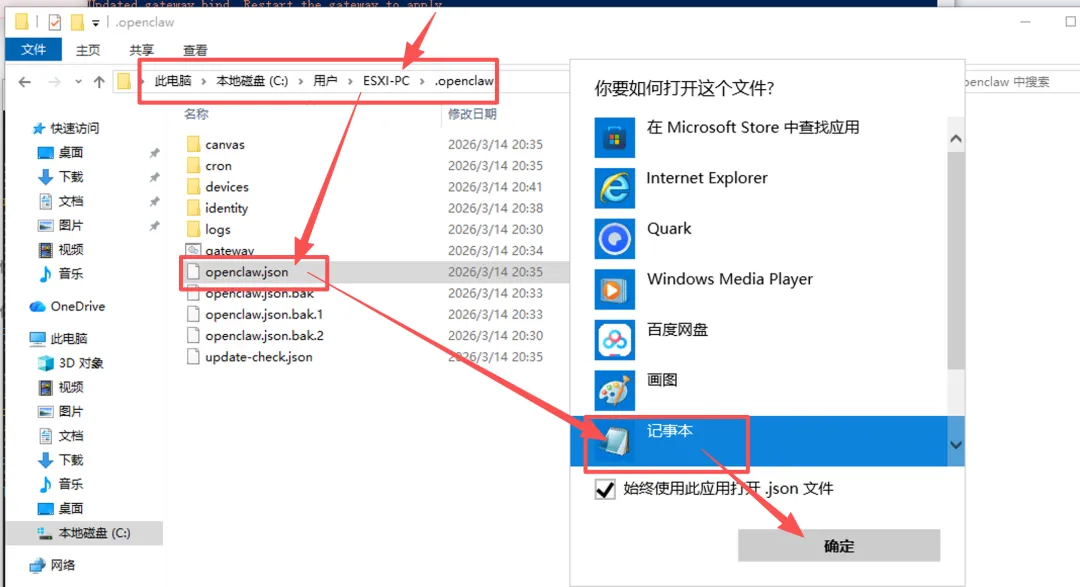
Task: Switch to the 共享 ribbon tab
Action: click(x=141, y=50)
